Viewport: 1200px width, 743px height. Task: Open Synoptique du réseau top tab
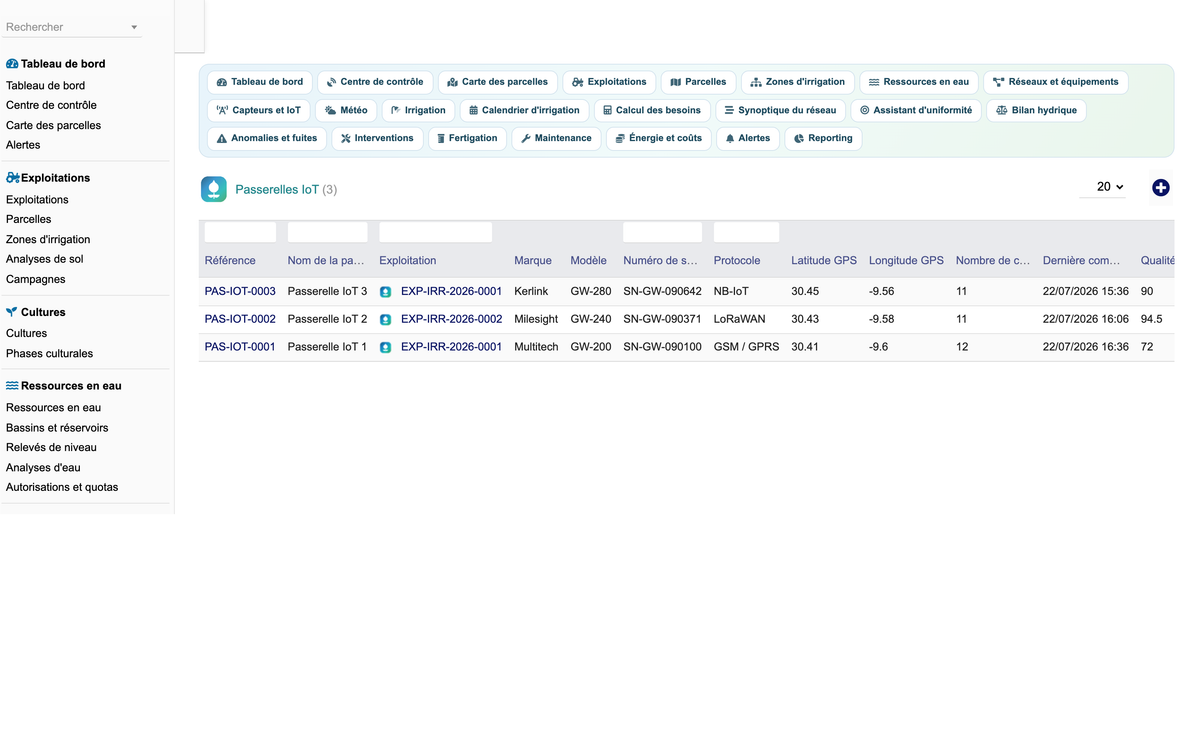coord(780,110)
